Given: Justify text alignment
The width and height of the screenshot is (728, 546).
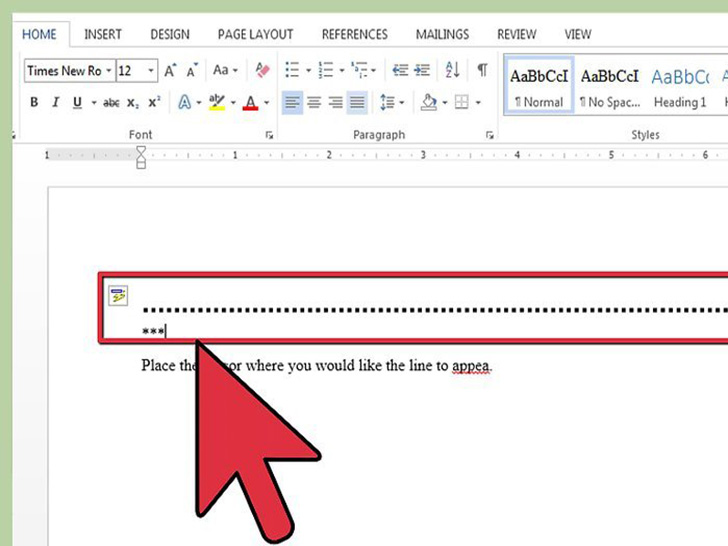Looking at the screenshot, I should (358, 102).
